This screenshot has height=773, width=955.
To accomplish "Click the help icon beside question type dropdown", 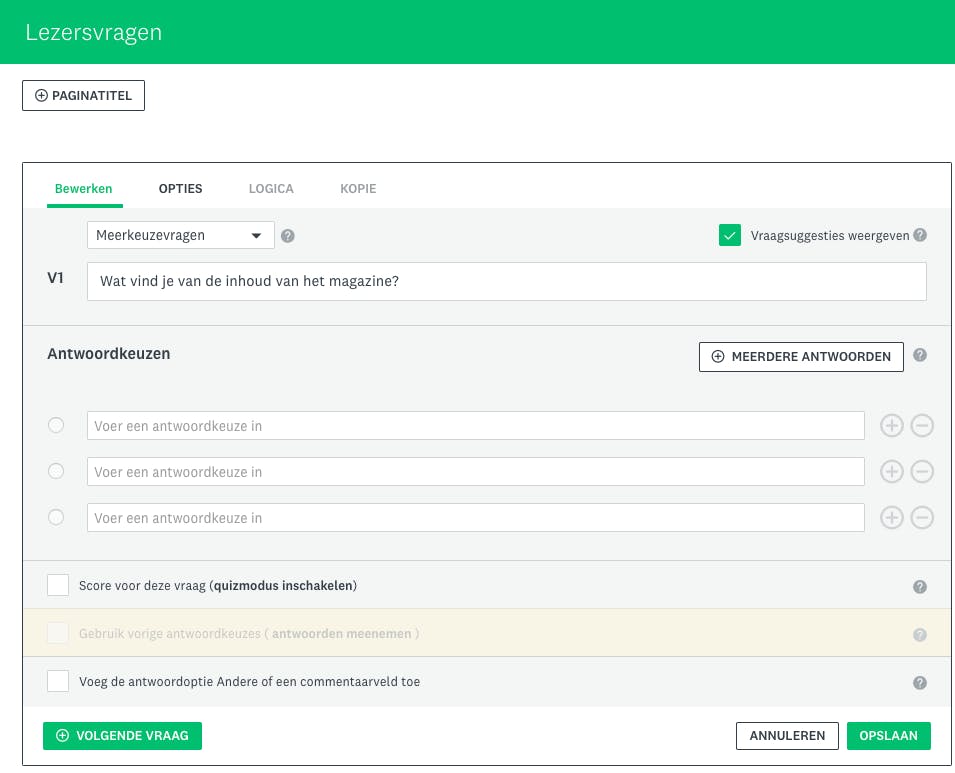I will point(288,236).
